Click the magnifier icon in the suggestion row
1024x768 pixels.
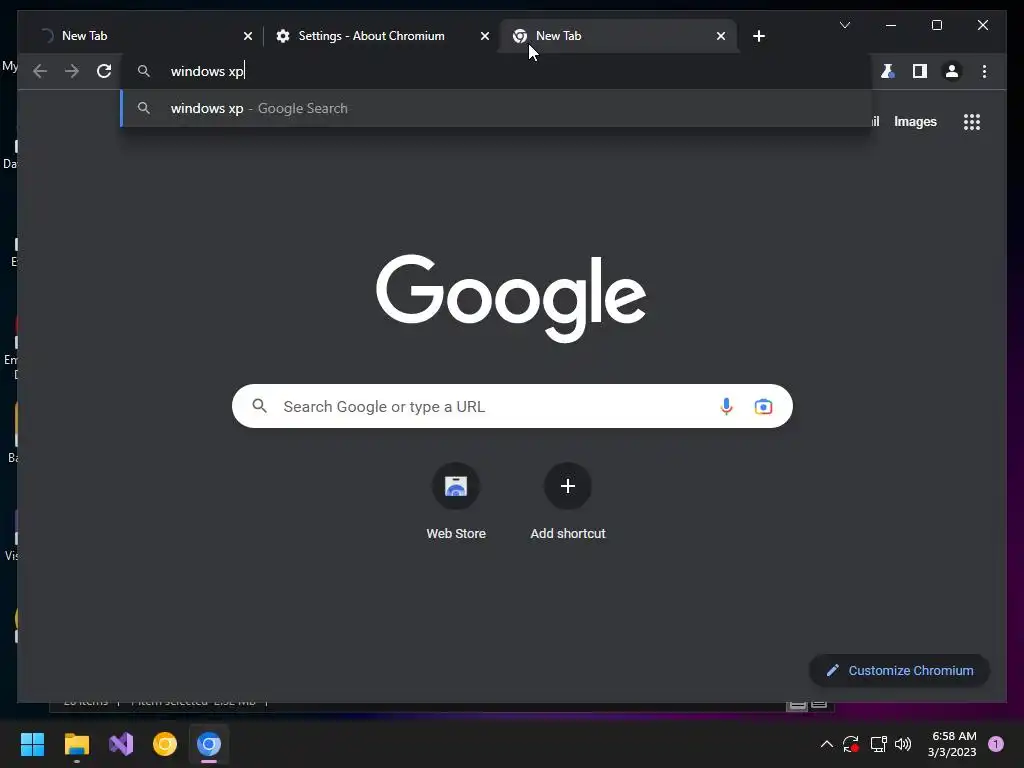144,108
